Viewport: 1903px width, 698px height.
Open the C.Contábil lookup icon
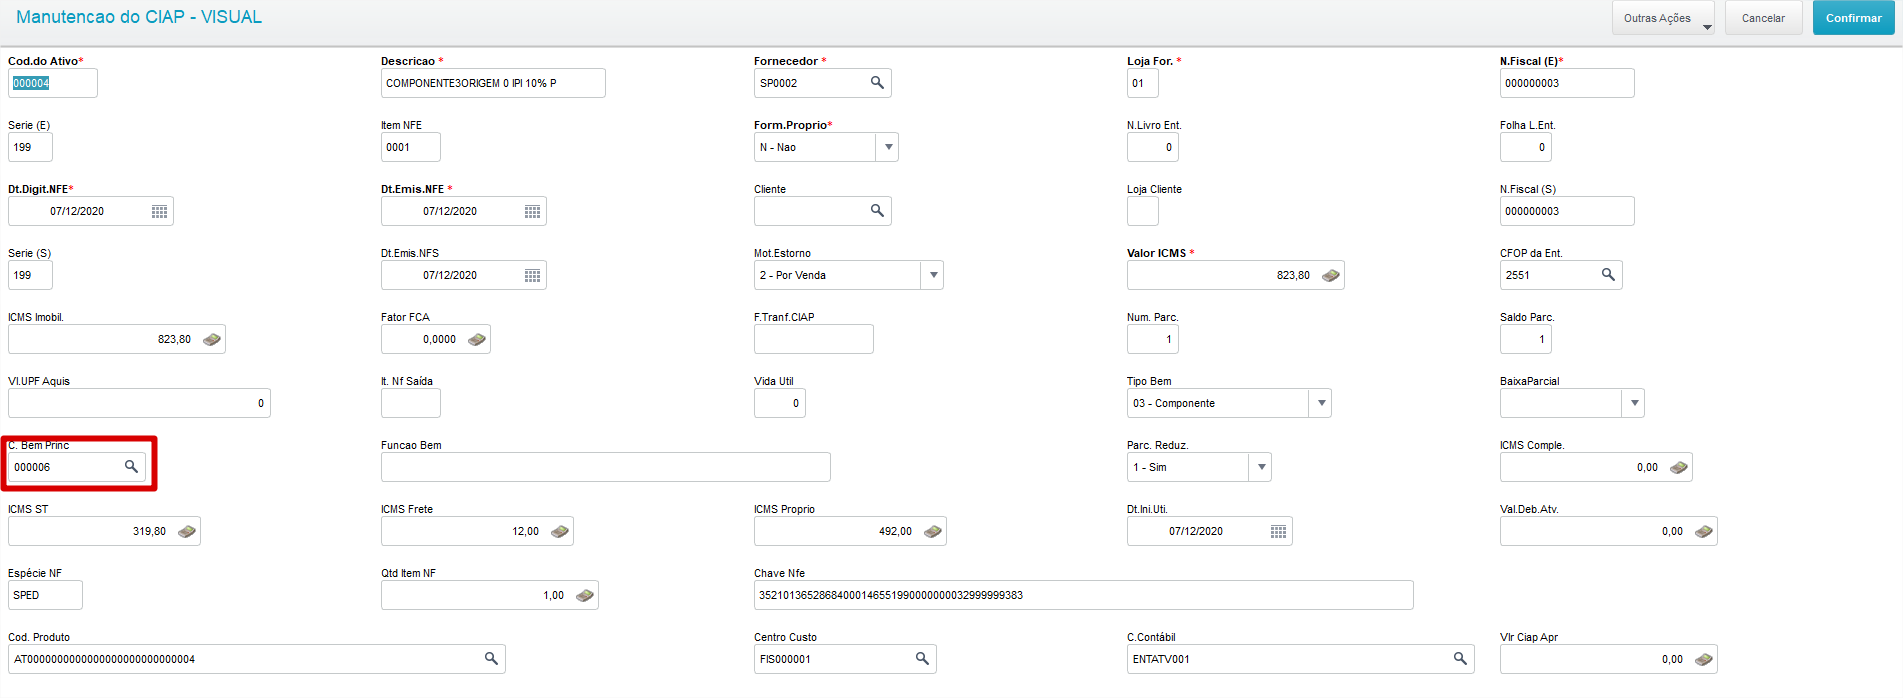coord(1460,659)
